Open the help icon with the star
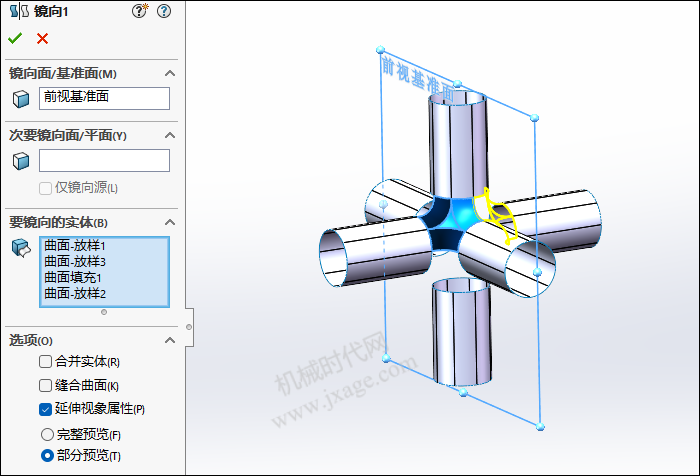Viewport: 700px width, 476px height. (x=140, y=11)
